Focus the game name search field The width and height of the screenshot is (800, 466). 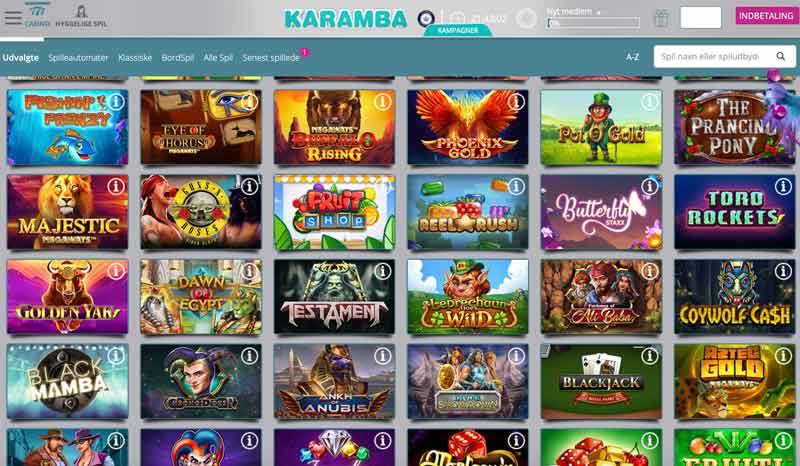click(x=714, y=56)
